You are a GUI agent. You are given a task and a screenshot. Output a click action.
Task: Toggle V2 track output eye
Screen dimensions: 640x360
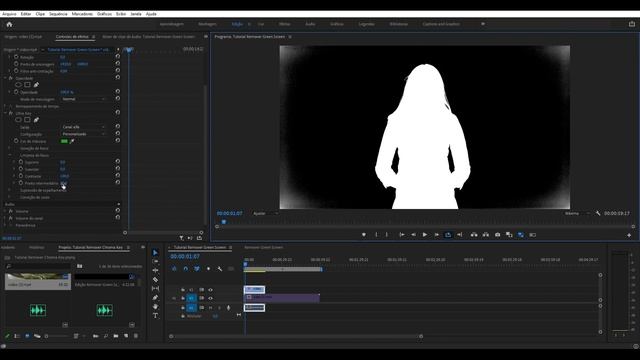[210, 290]
